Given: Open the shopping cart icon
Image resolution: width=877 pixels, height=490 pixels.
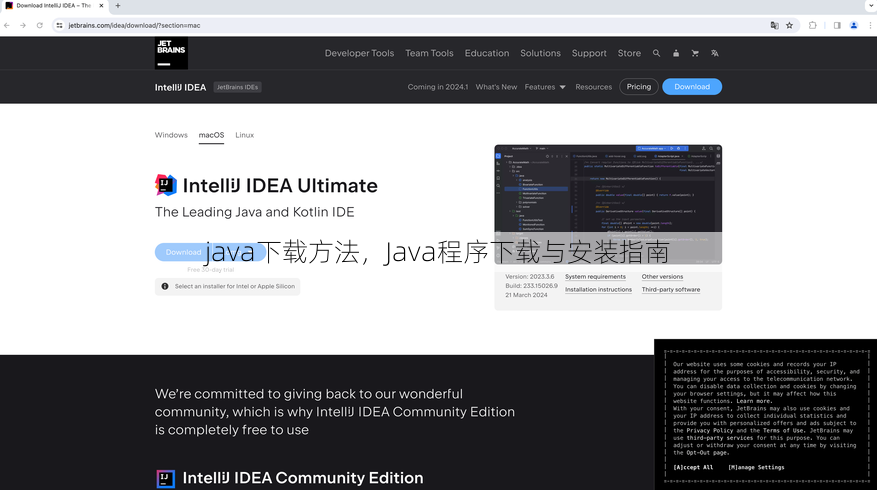Looking at the screenshot, I should [695, 53].
